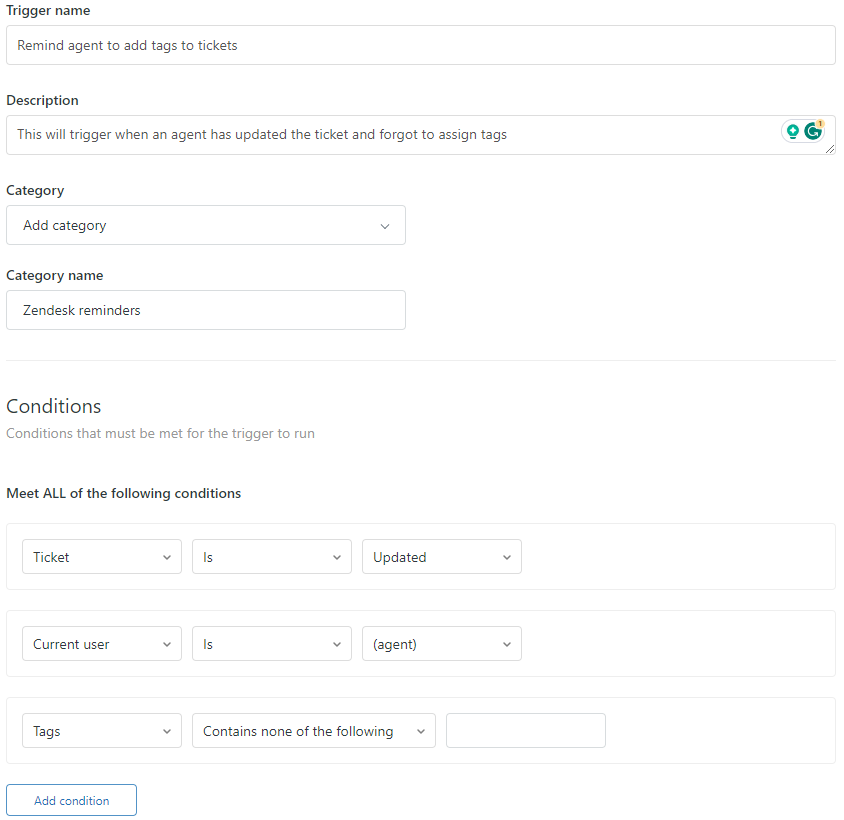
Task: Open Grammarly by clicking the G icon badge
Action: [x=812, y=131]
